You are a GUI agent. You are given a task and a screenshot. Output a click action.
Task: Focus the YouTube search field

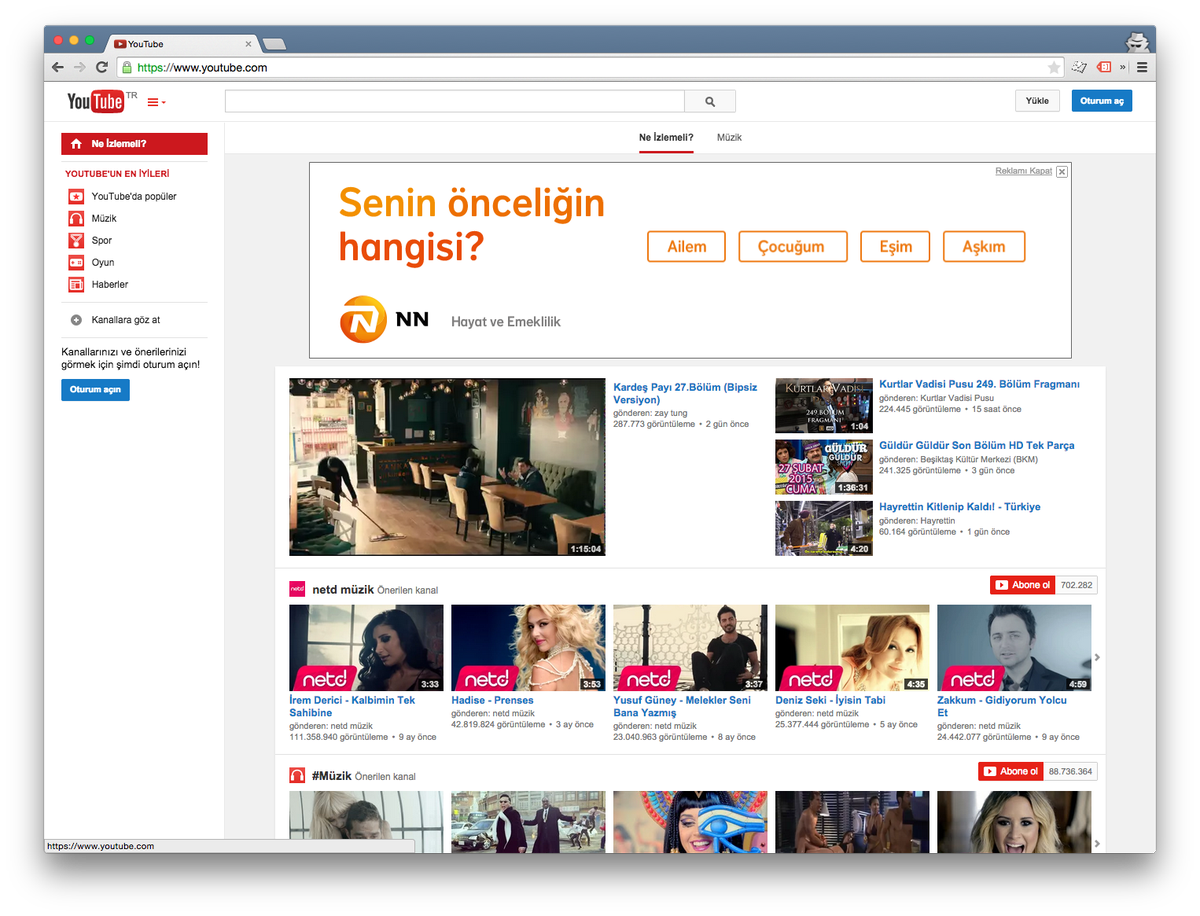tap(455, 101)
